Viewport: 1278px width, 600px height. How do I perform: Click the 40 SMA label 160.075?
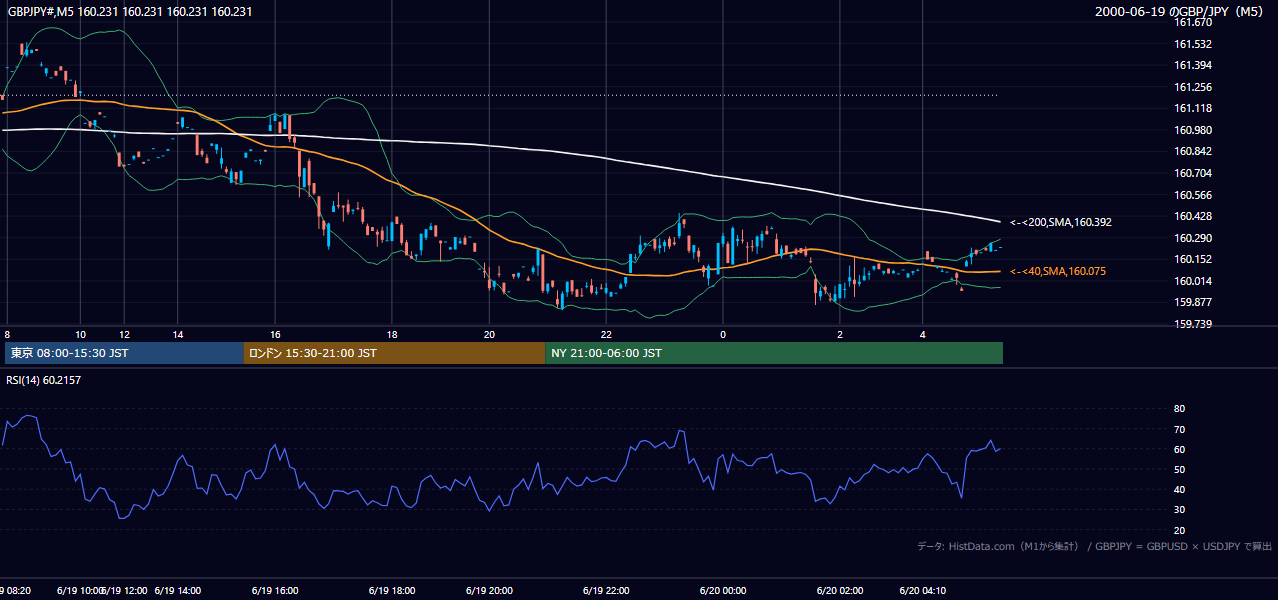(1058, 271)
